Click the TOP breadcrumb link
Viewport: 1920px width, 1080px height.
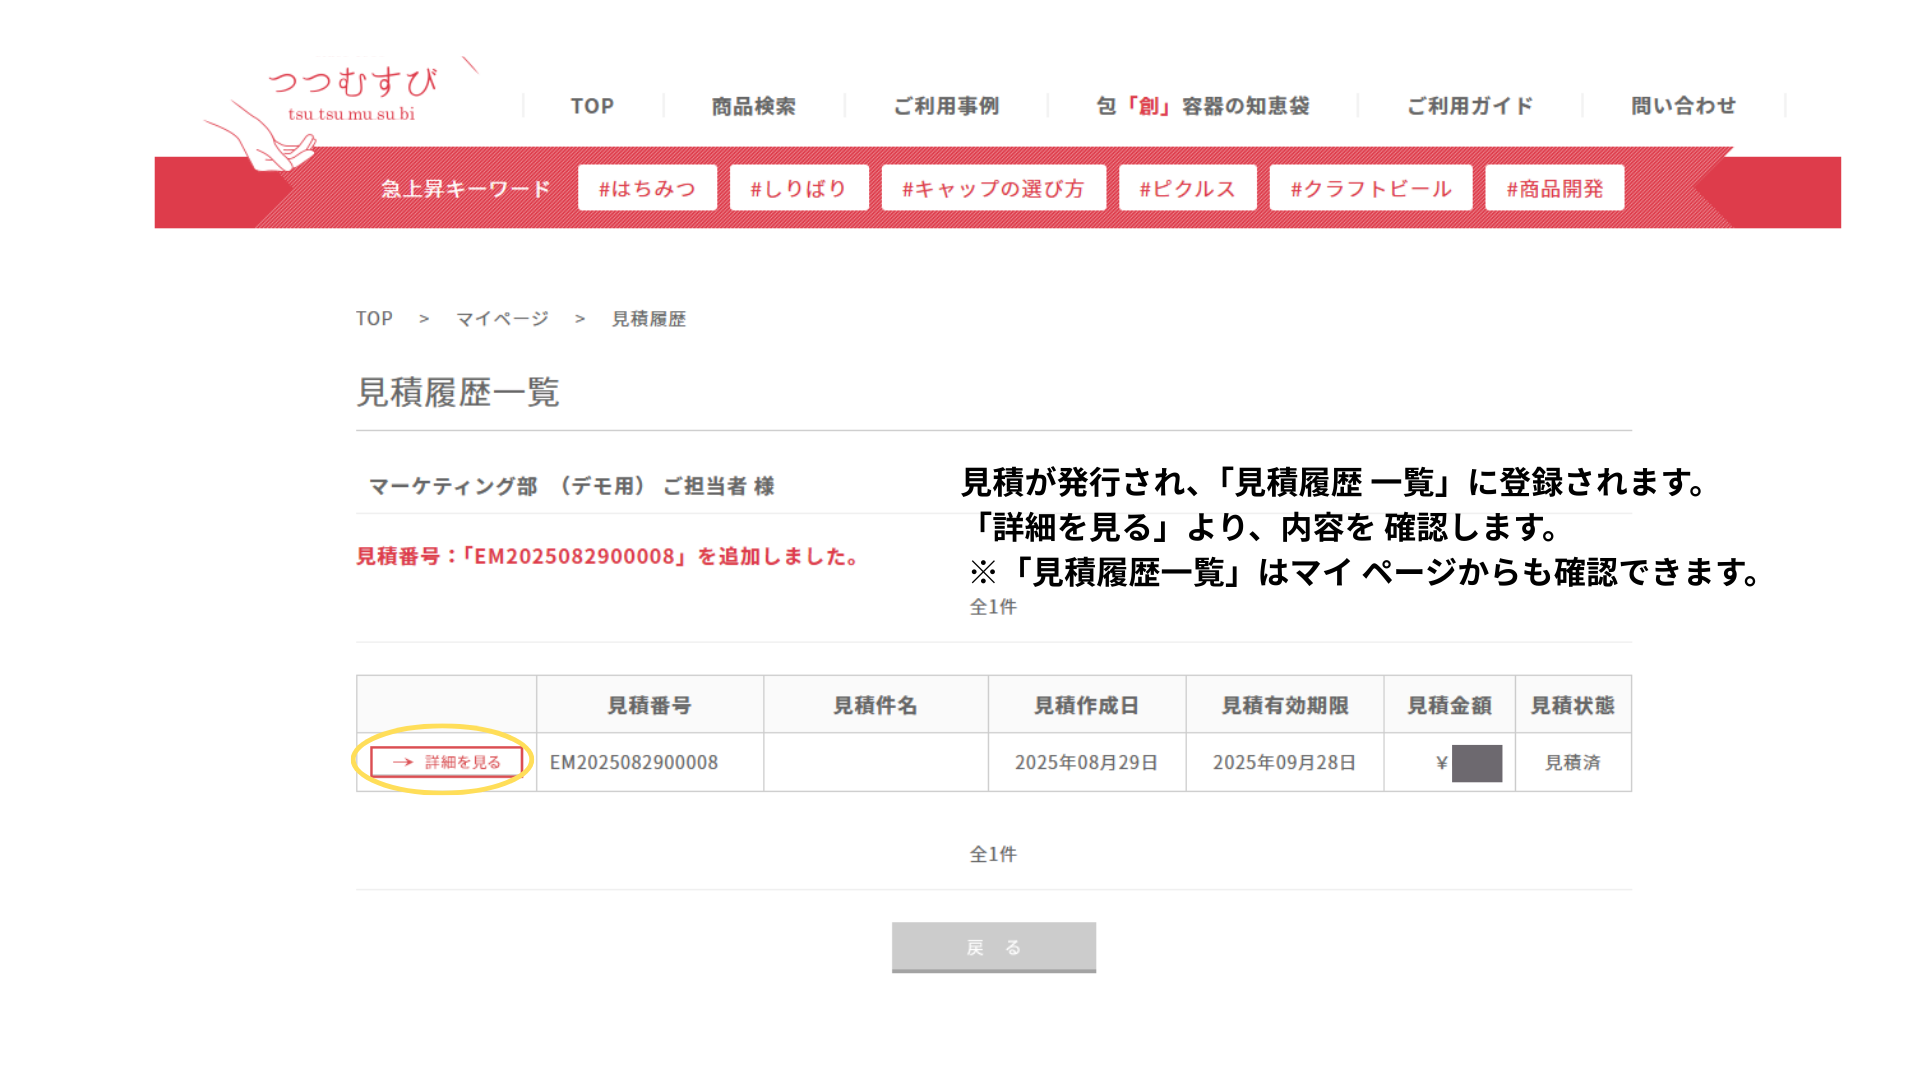click(374, 319)
